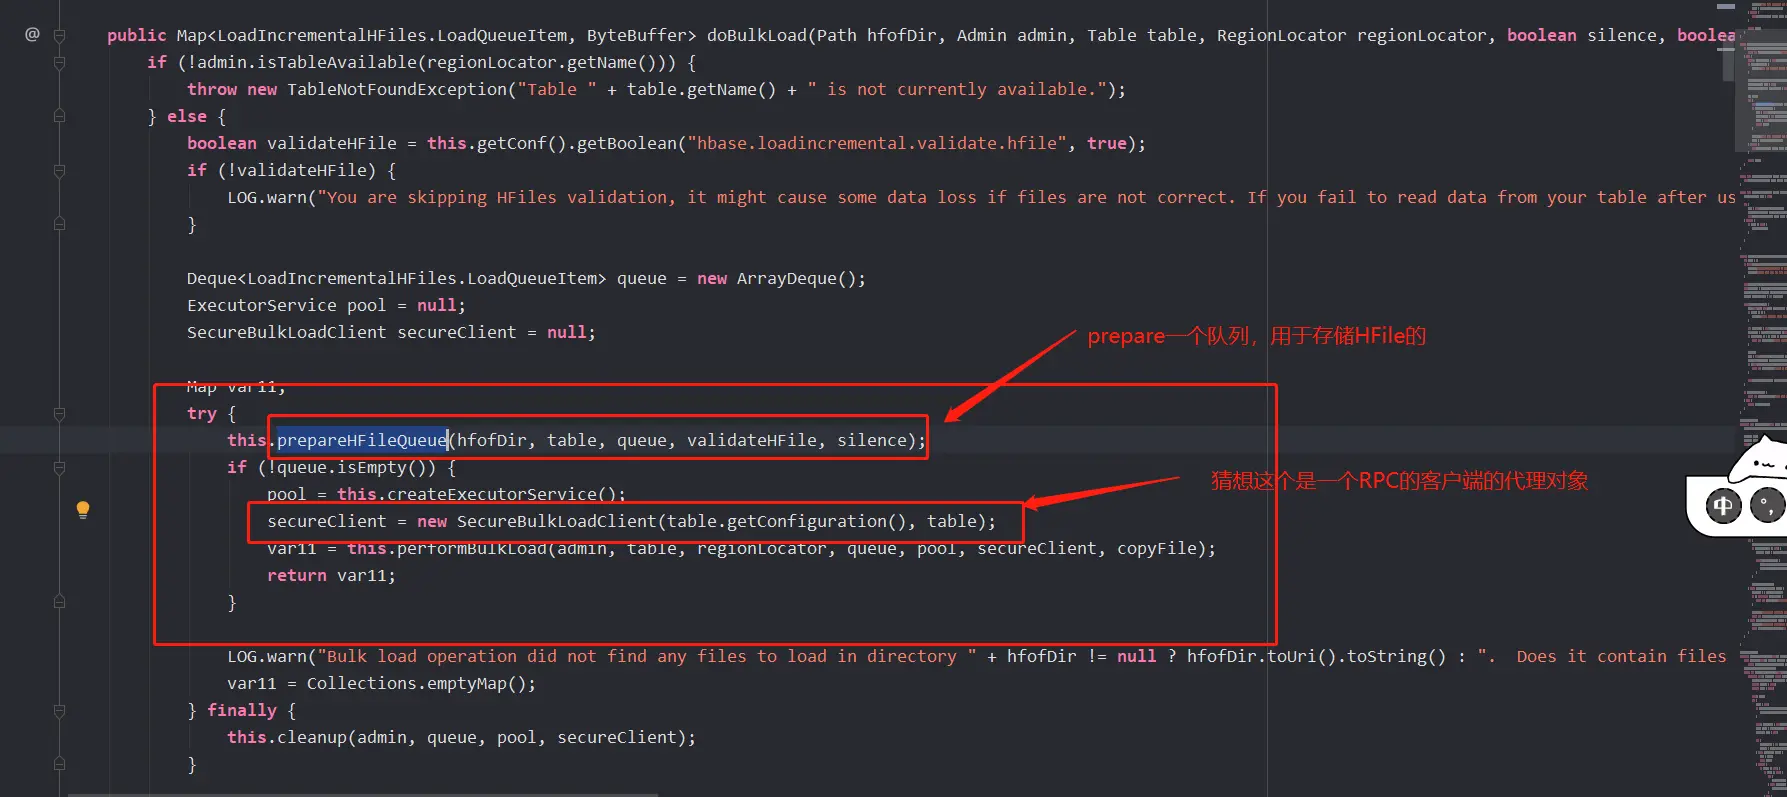Click the "Bulk load operation did not find" warning string
This screenshot has height=797, width=1787.
point(647,656)
